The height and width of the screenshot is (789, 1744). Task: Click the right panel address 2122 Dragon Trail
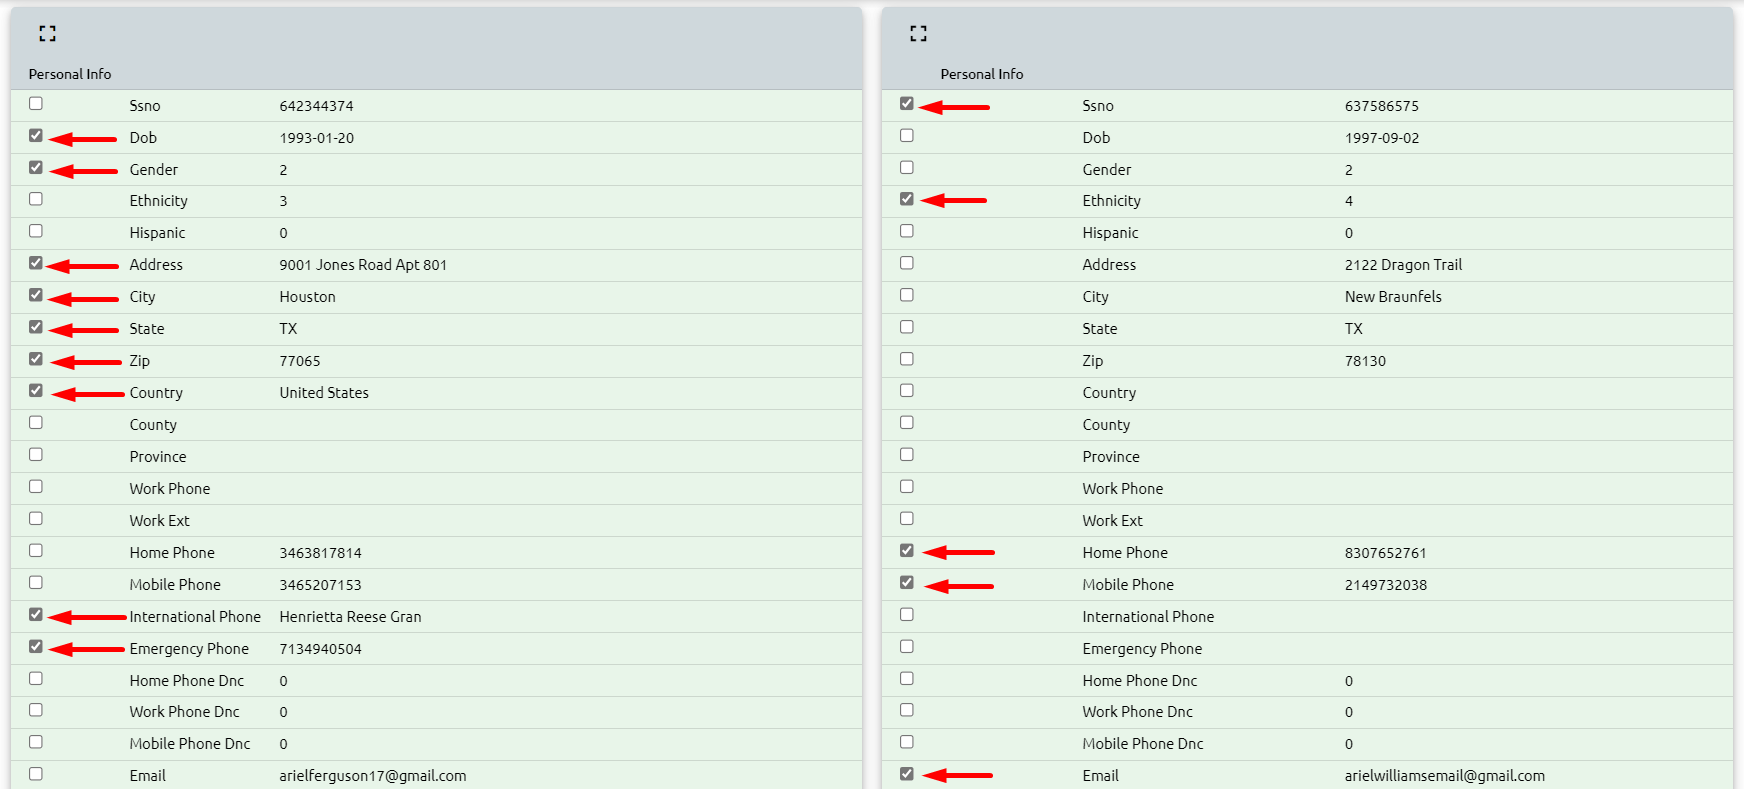point(1403,265)
